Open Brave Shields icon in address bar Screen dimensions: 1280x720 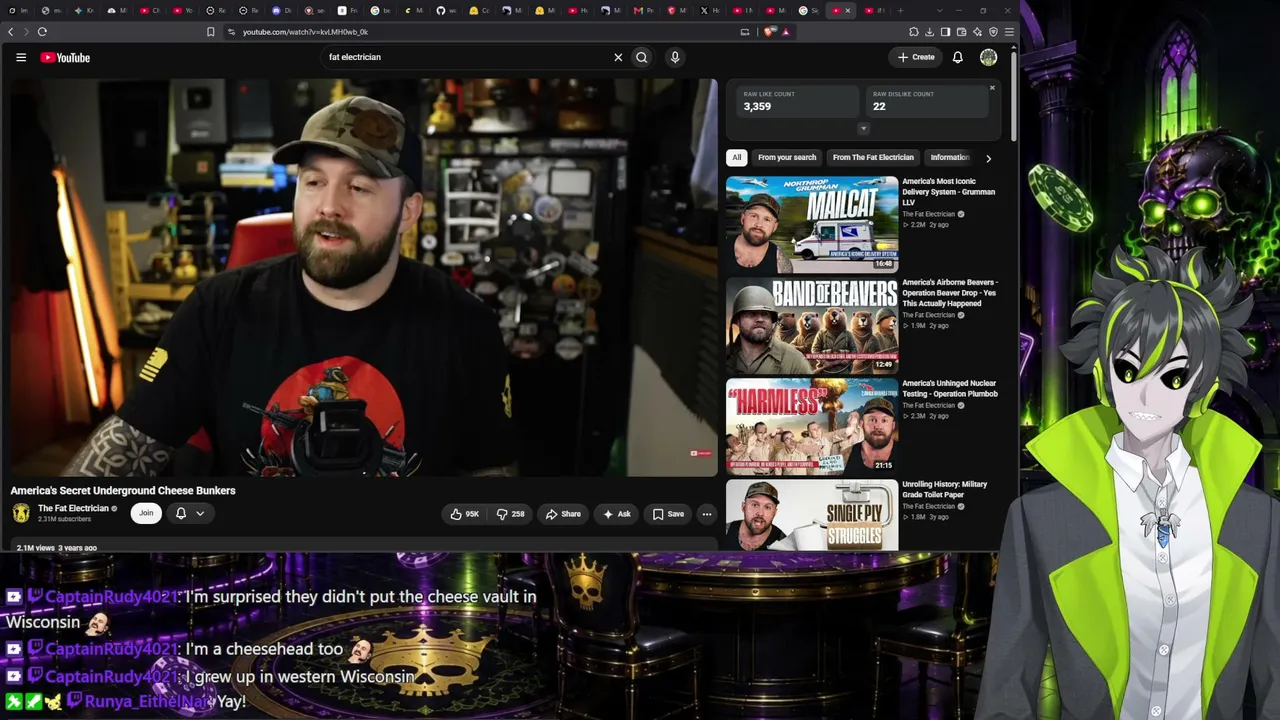[x=769, y=32]
